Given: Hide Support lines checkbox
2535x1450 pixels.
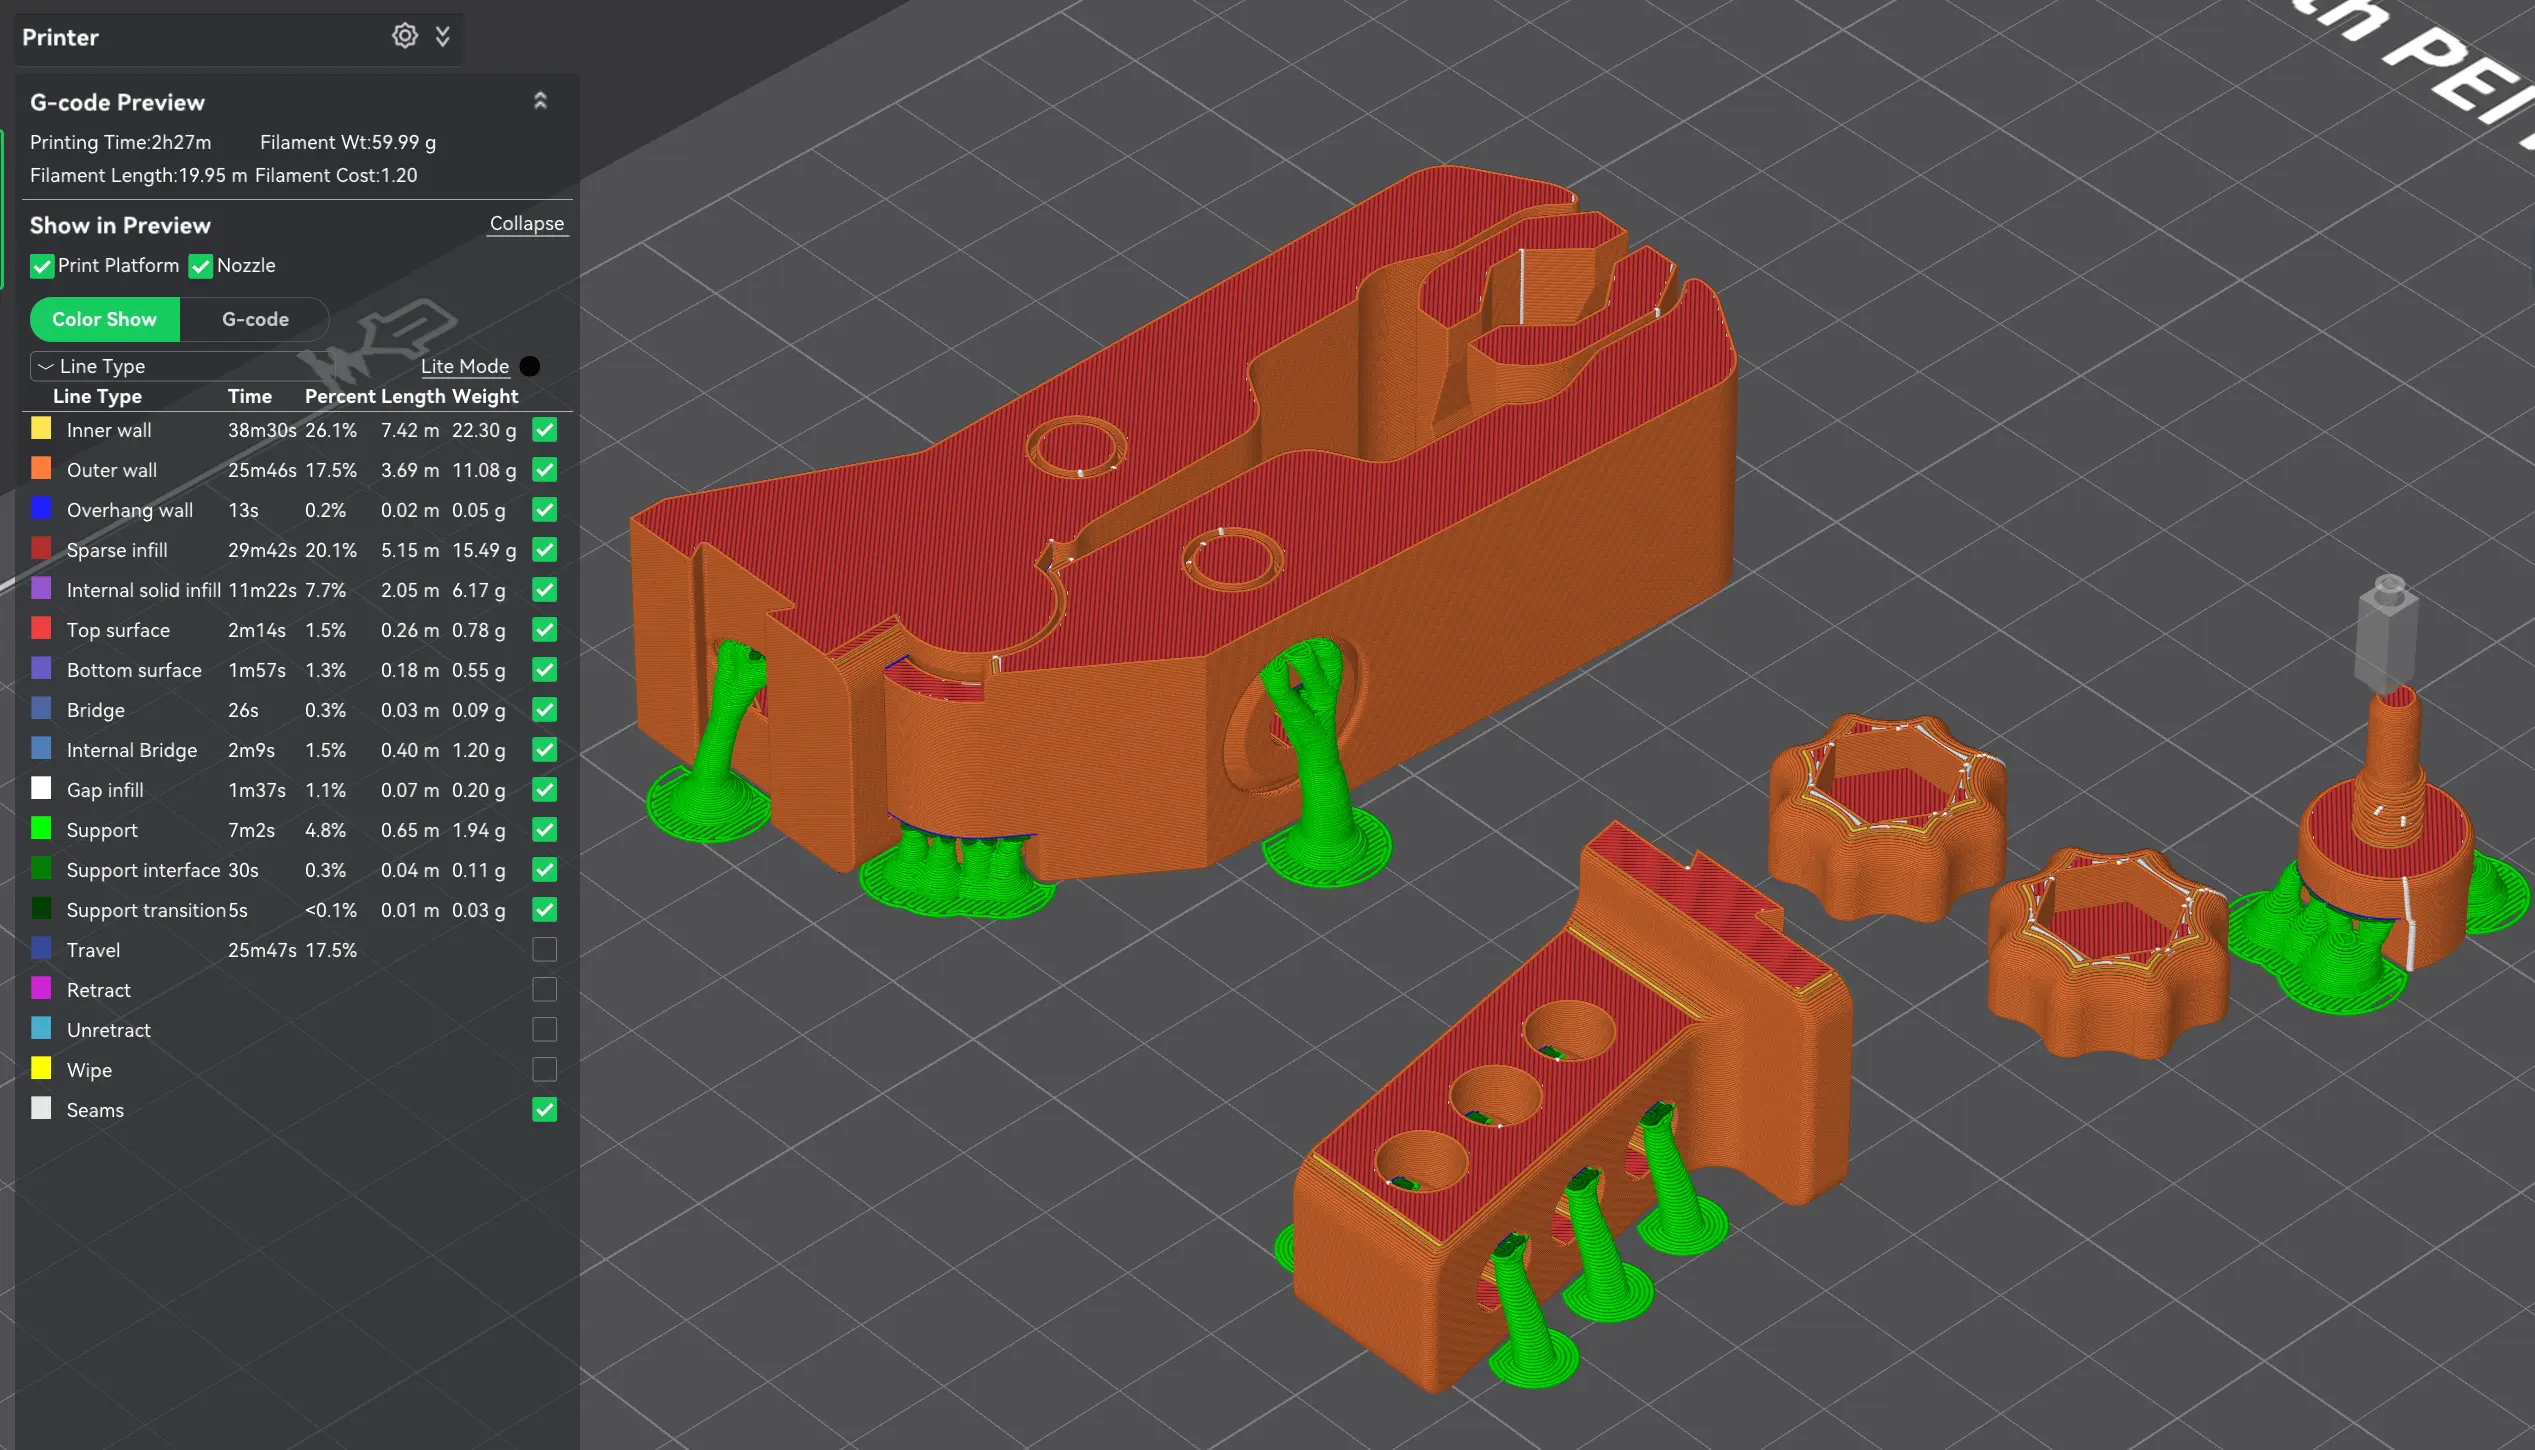Looking at the screenshot, I should click(545, 830).
